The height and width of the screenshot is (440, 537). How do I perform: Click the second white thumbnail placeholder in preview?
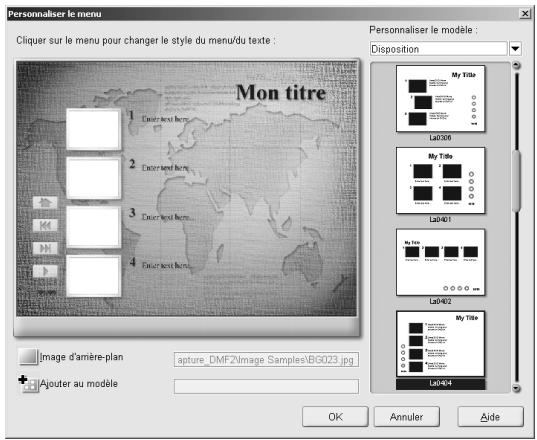click(93, 178)
